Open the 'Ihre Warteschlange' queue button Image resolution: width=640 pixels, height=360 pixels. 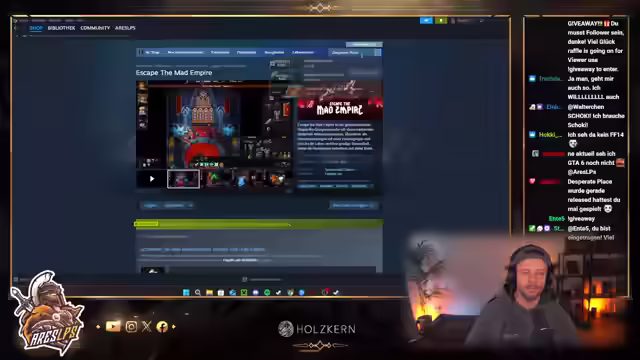click(x=353, y=205)
